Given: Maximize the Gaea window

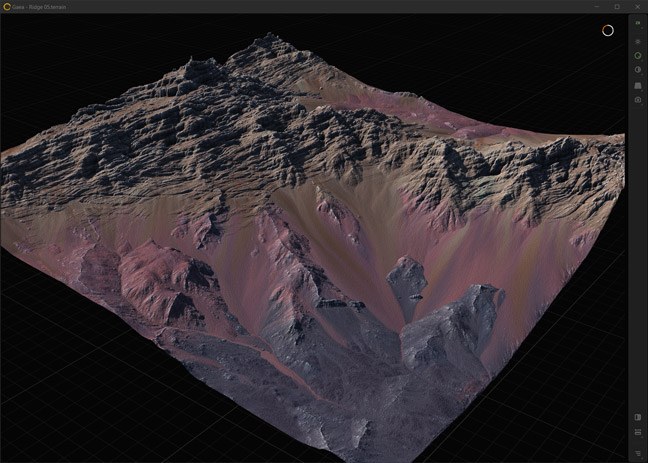Looking at the screenshot, I should 616,6.
